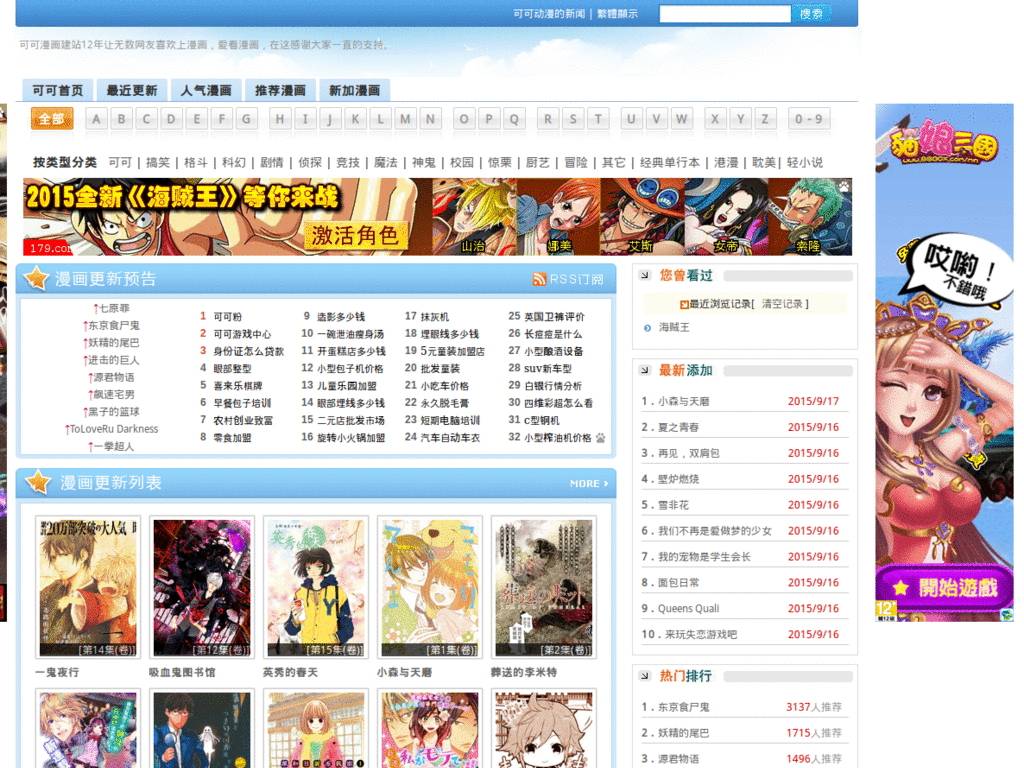Open 妖精的尾巴 in 热门排行
Image resolution: width=1024 pixels, height=768 pixels.
coord(683,733)
